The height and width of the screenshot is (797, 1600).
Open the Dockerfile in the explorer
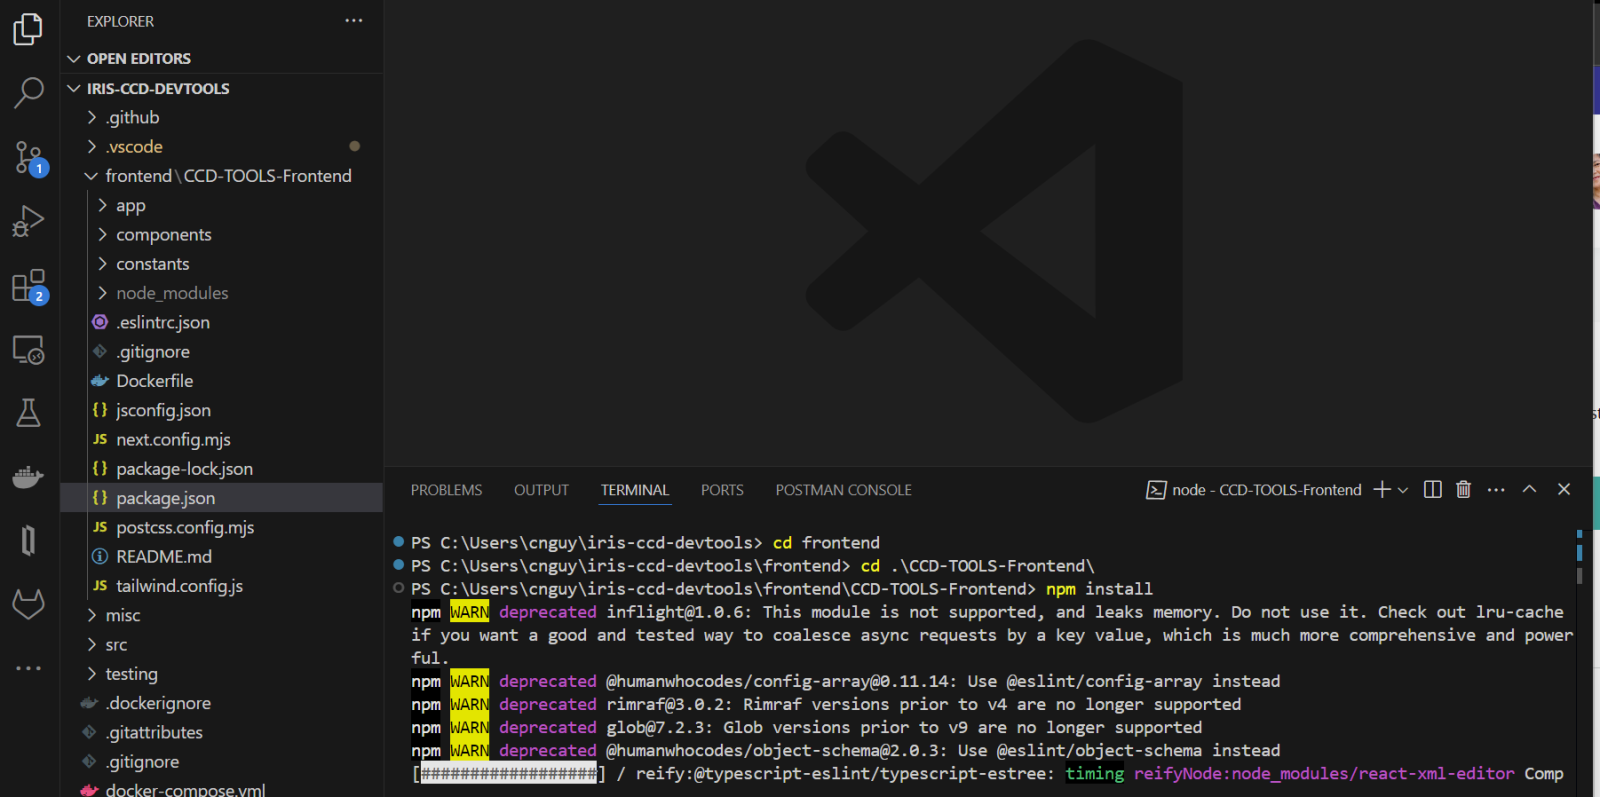[x=154, y=381]
